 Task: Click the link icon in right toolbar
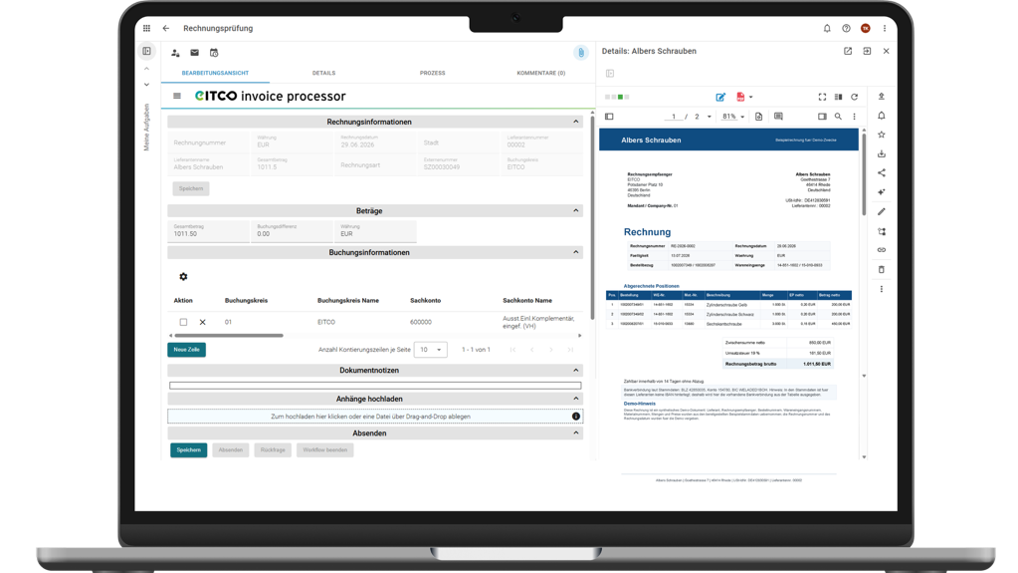click(882, 250)
